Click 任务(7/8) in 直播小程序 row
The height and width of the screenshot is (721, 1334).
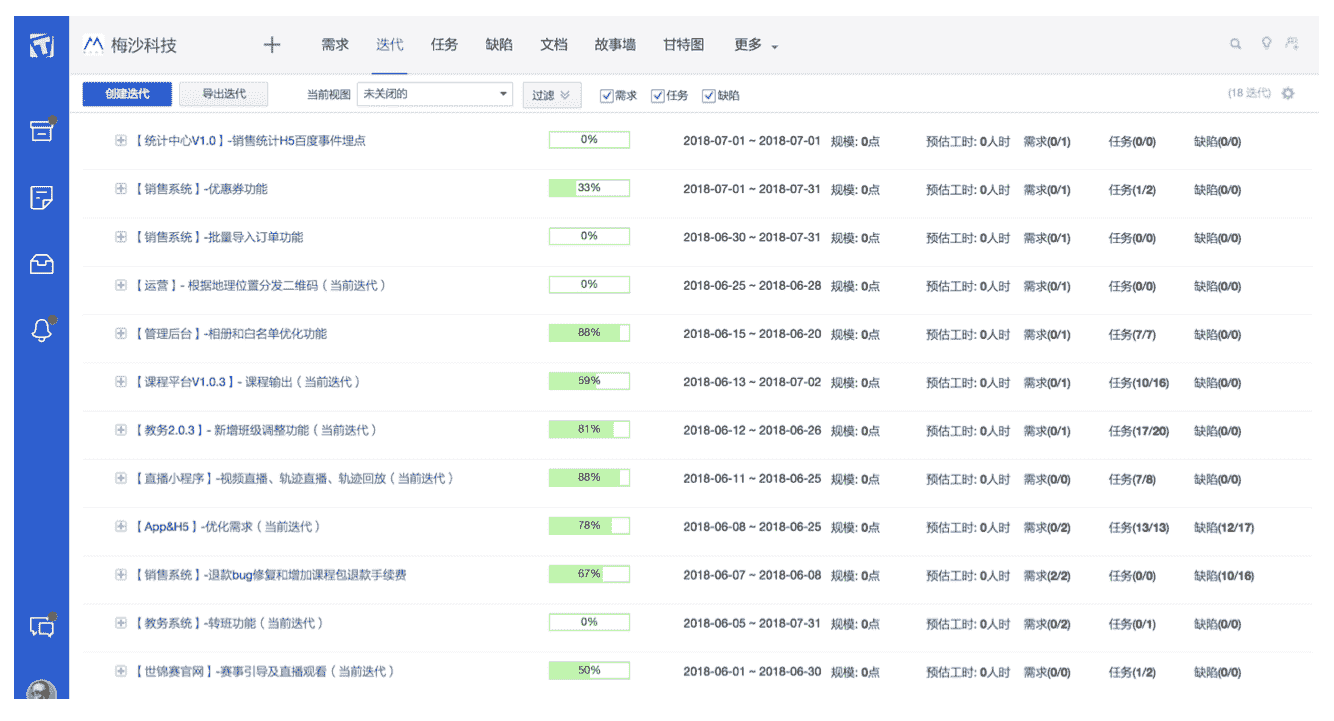click(1133, 479)
